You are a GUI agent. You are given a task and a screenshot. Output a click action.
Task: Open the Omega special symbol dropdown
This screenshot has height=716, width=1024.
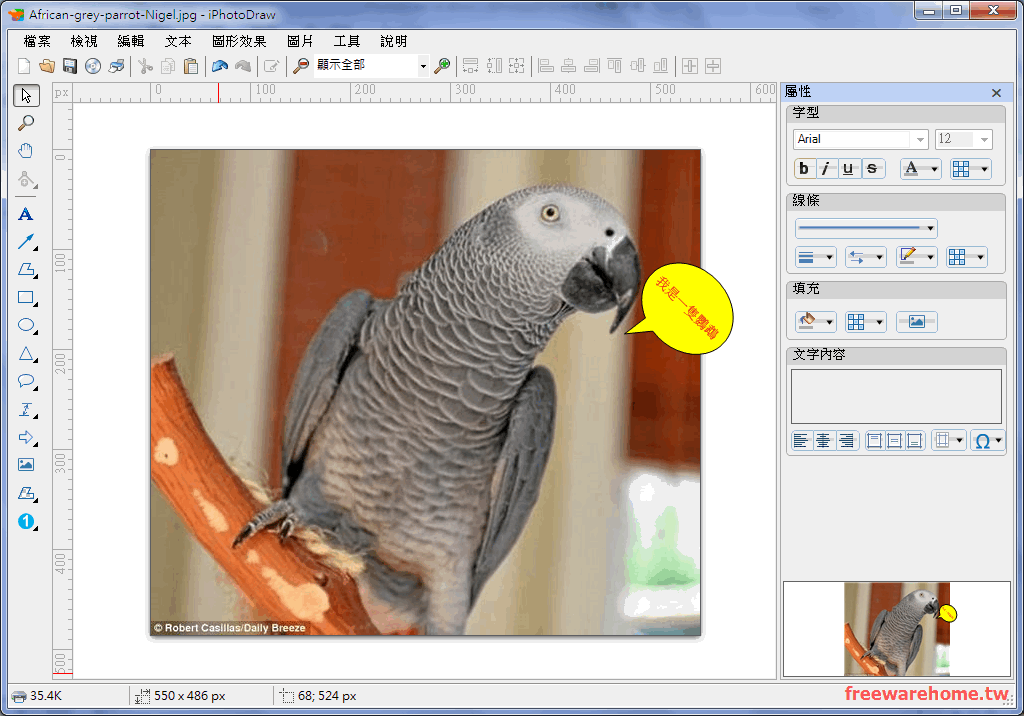(987, 441)
